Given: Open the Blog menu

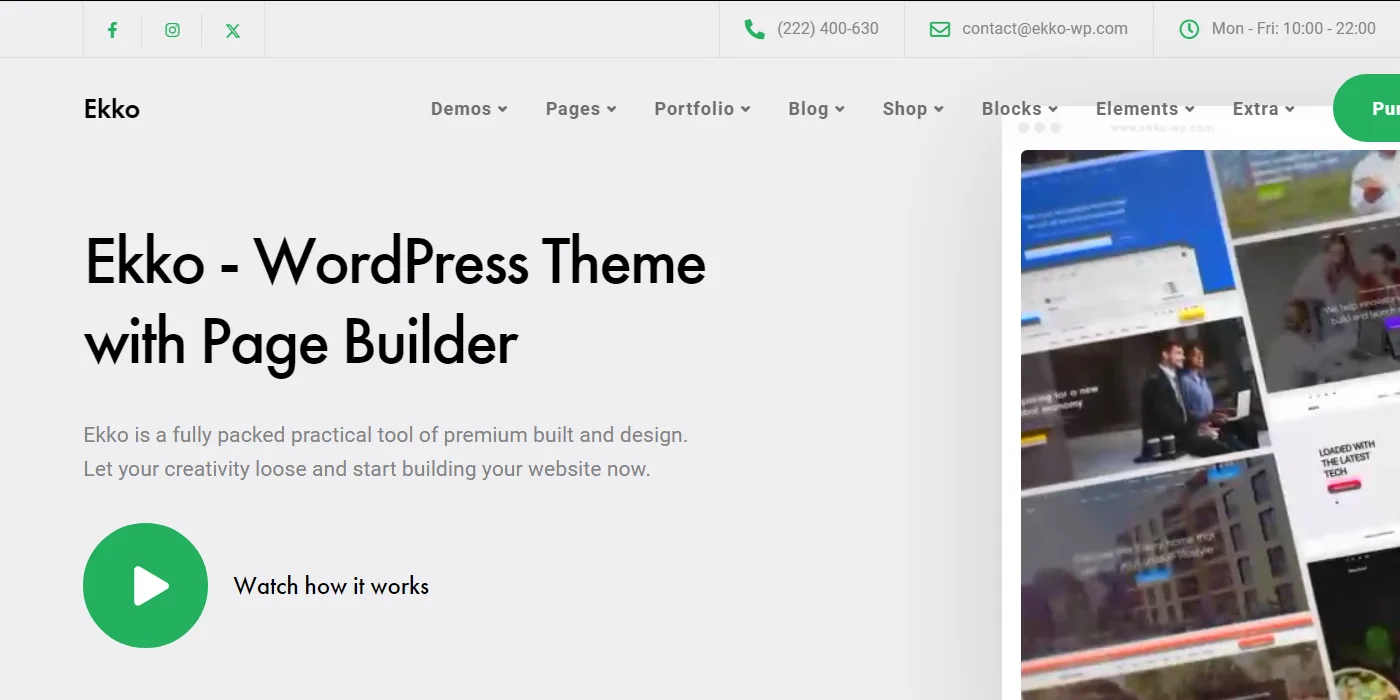Looking at the screenshot, I should point(816,109).
